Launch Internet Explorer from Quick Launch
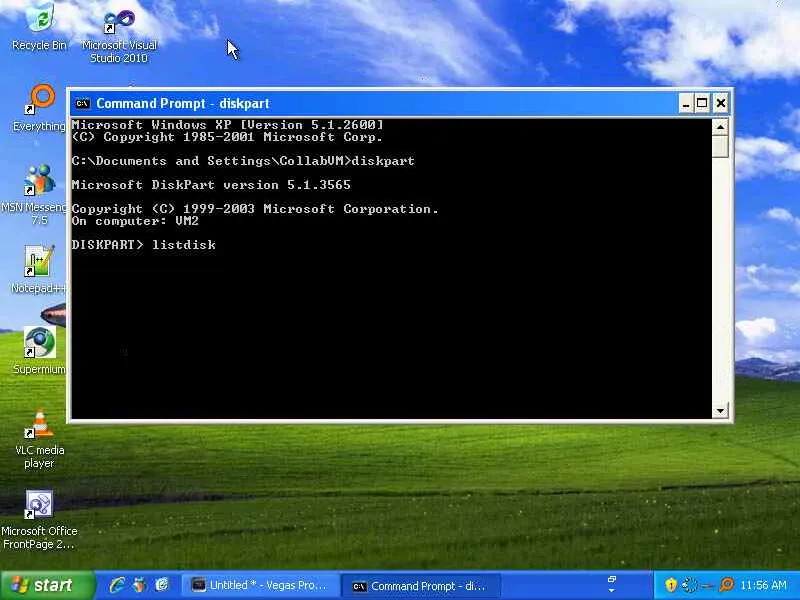800x600 pixels. [x=117, y=585]
